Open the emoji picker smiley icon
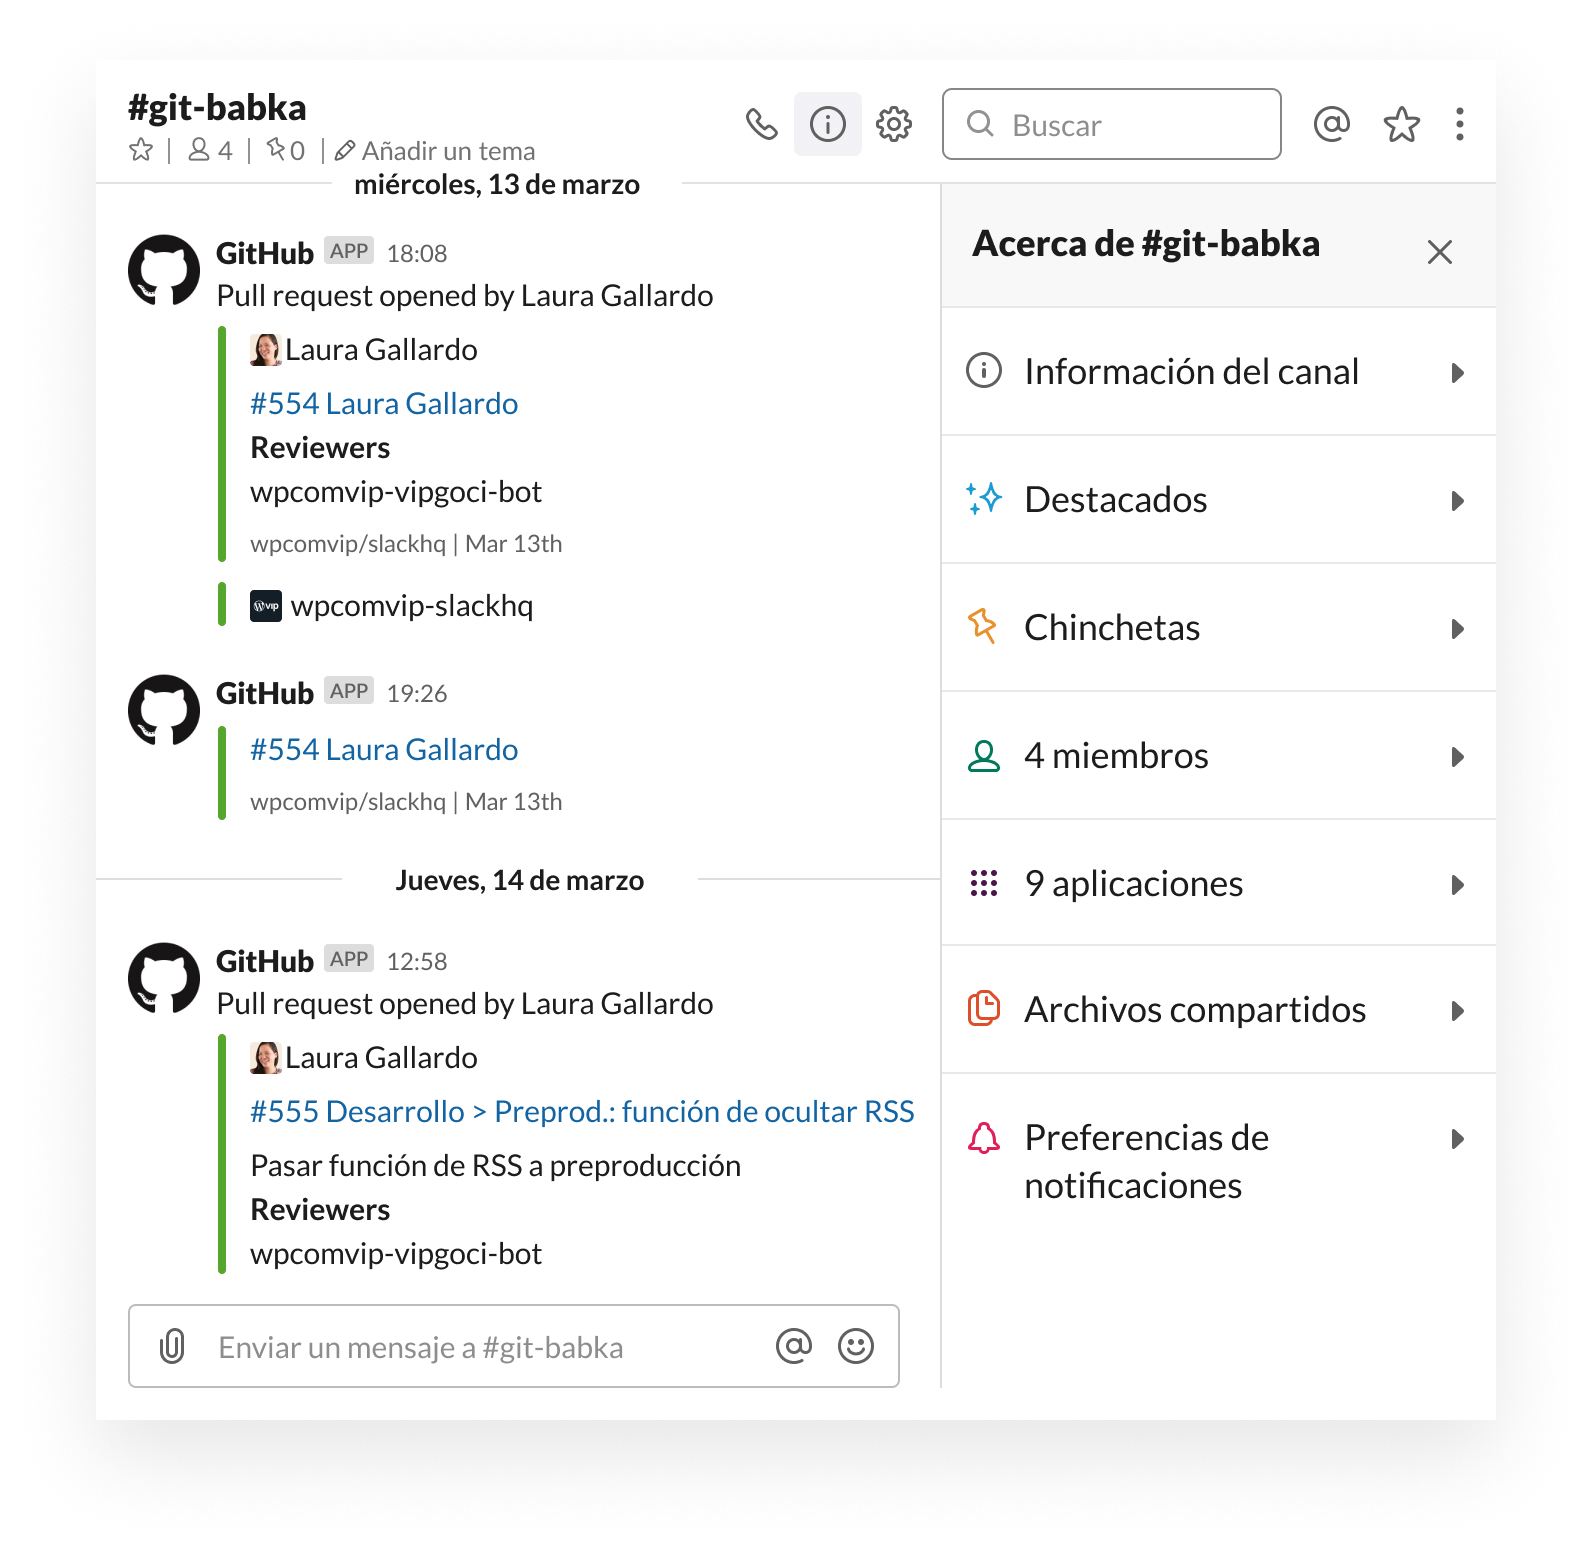The height and width of the screenshot is (1552, 1592). coord(856,1346)
